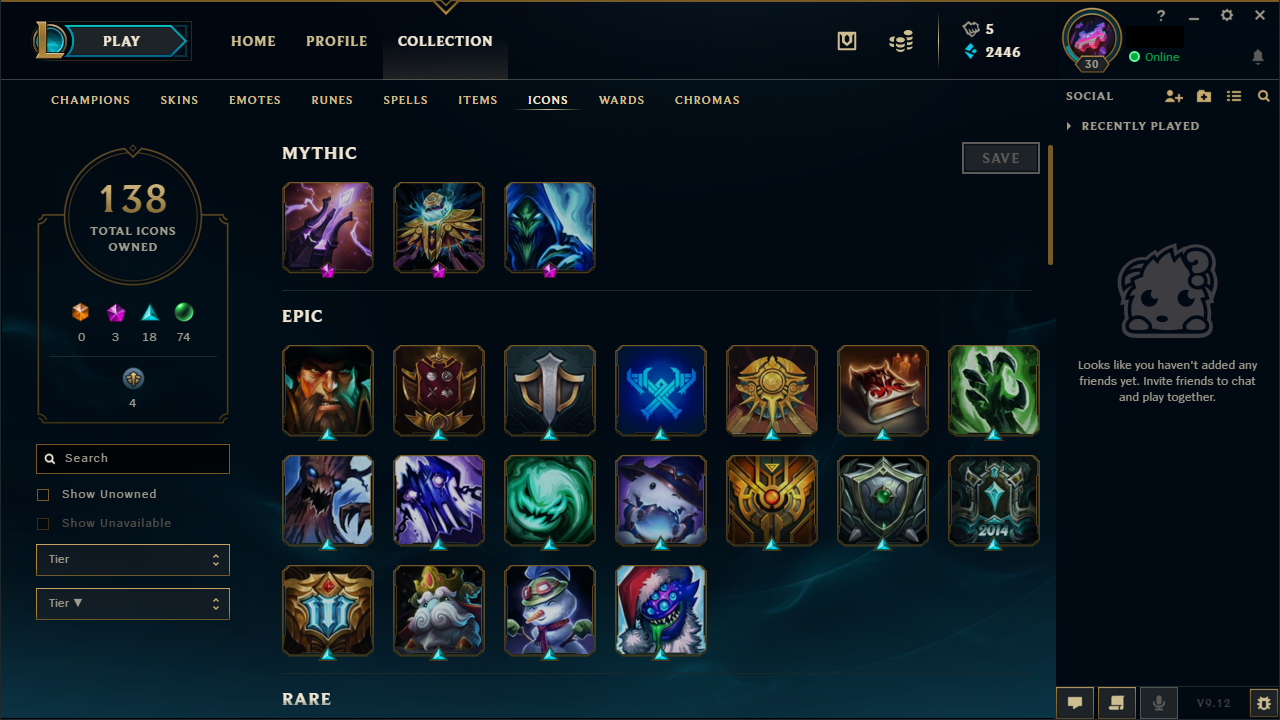Enable the Show Unowned checkbox

pyautogui.click(x=43, y=494)
